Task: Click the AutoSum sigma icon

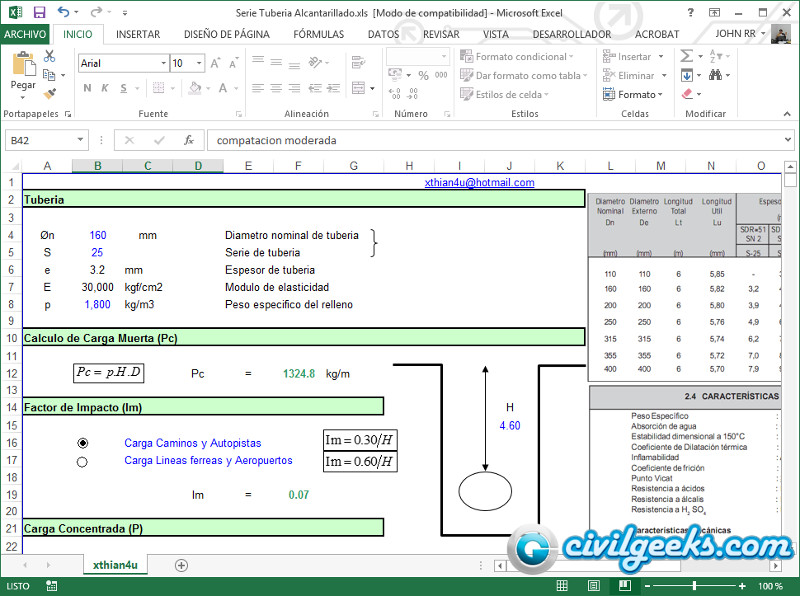Action: click(x=687, y=57)
